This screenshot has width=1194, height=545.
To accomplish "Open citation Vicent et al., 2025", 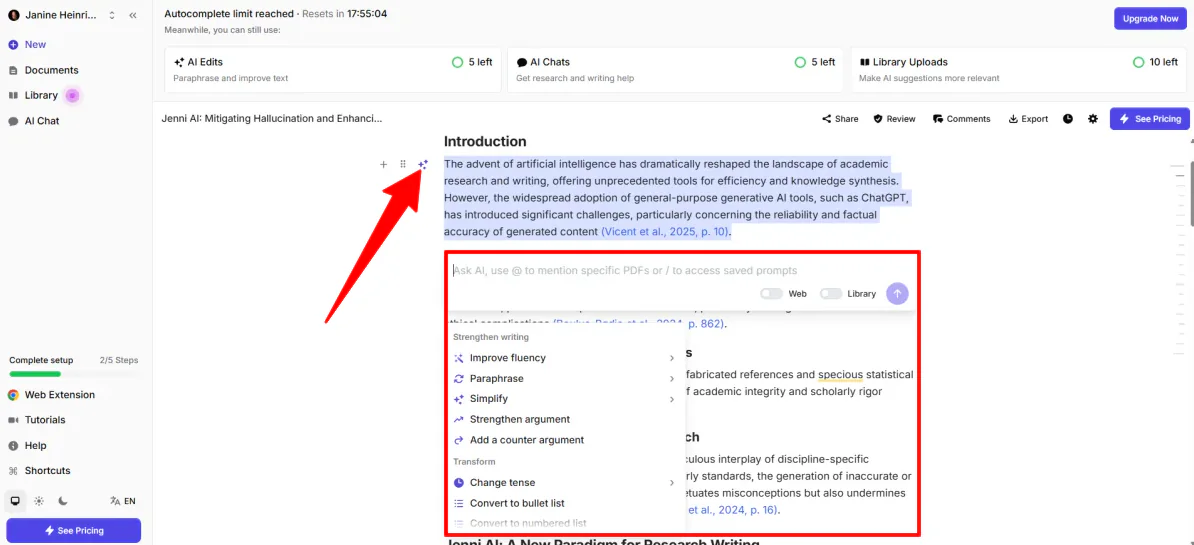I will tap(665, 232).
